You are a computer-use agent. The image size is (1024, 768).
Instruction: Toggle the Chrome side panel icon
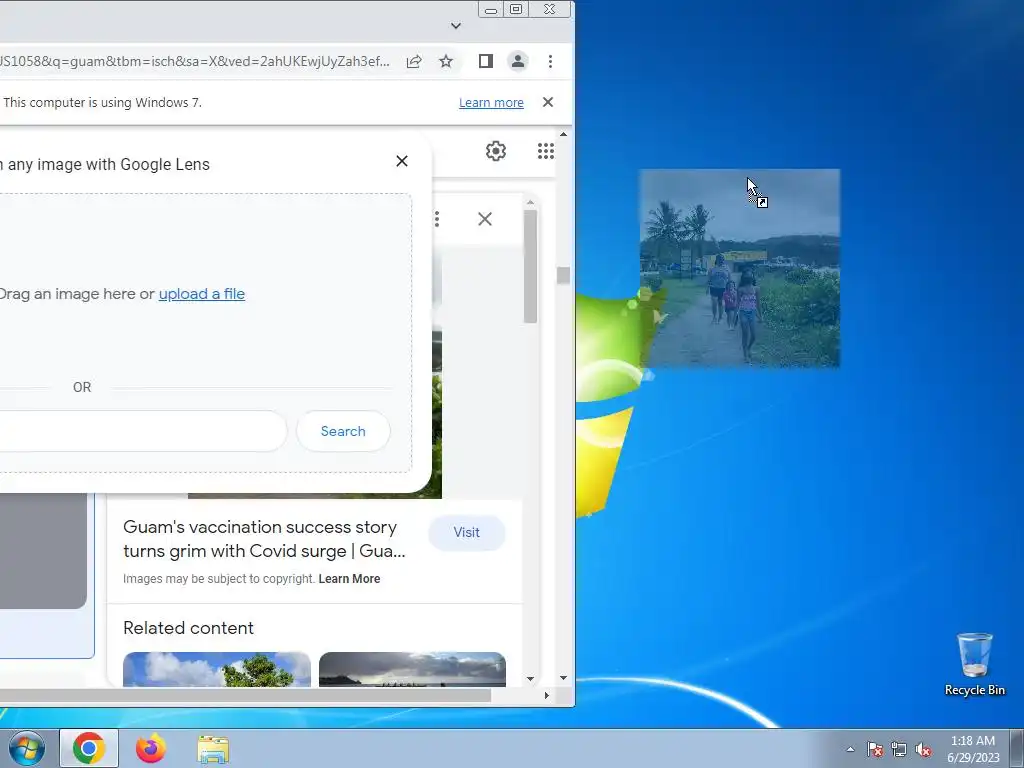click(485, 61)
